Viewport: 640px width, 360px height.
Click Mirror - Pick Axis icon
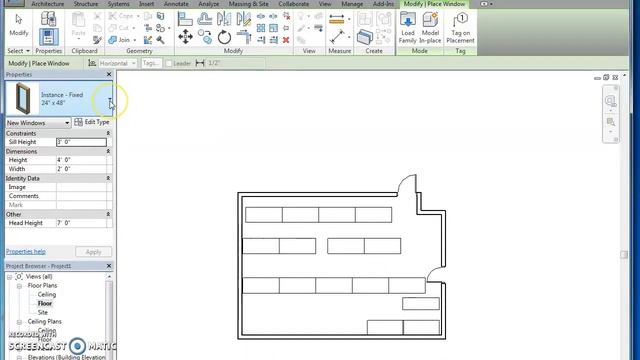[224, 19]
